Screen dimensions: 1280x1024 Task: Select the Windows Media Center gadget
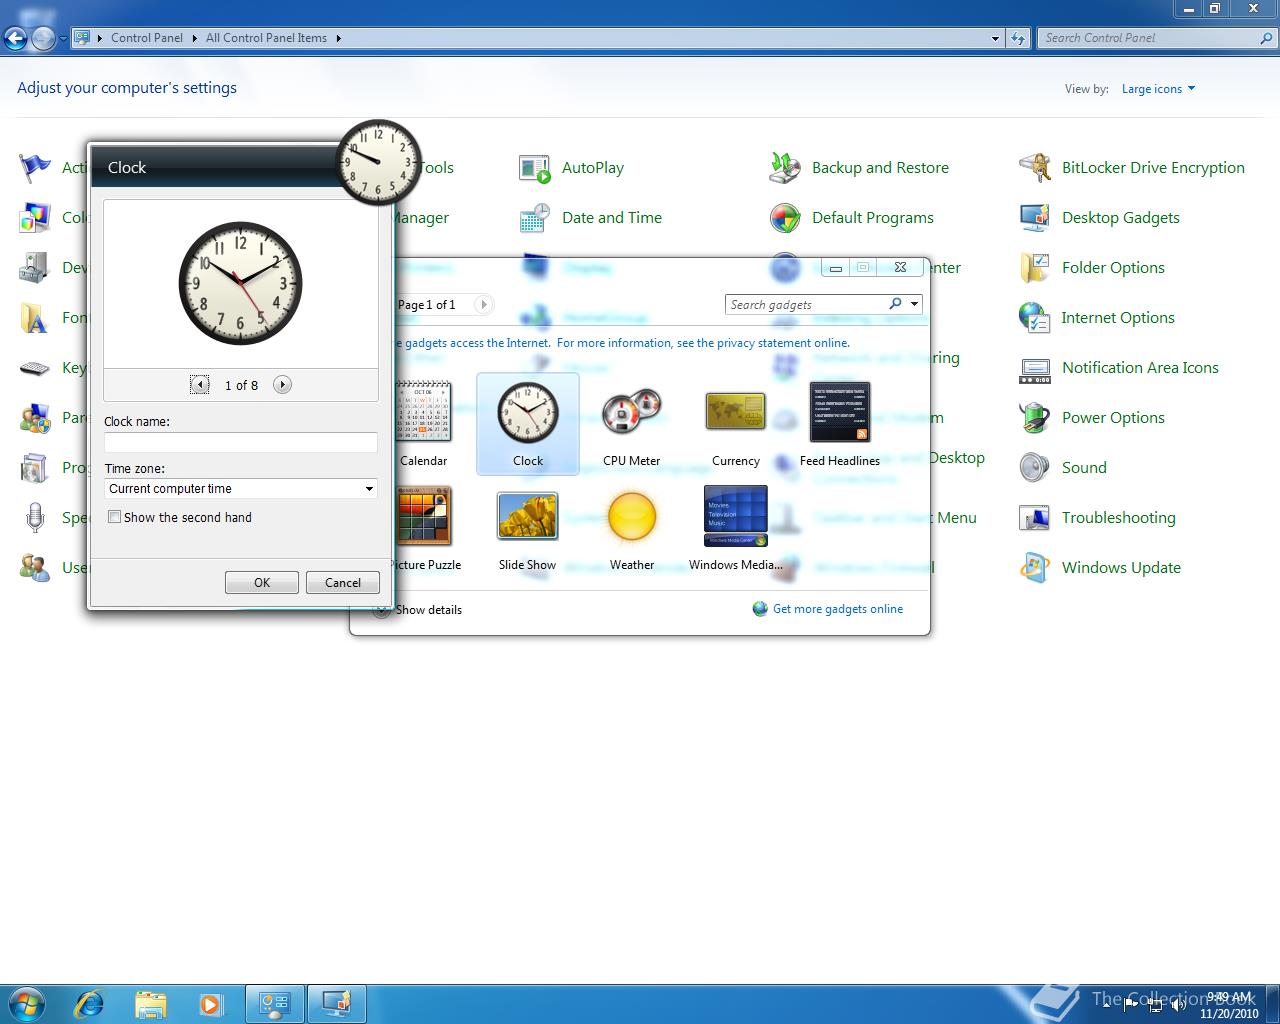[736, 528]
